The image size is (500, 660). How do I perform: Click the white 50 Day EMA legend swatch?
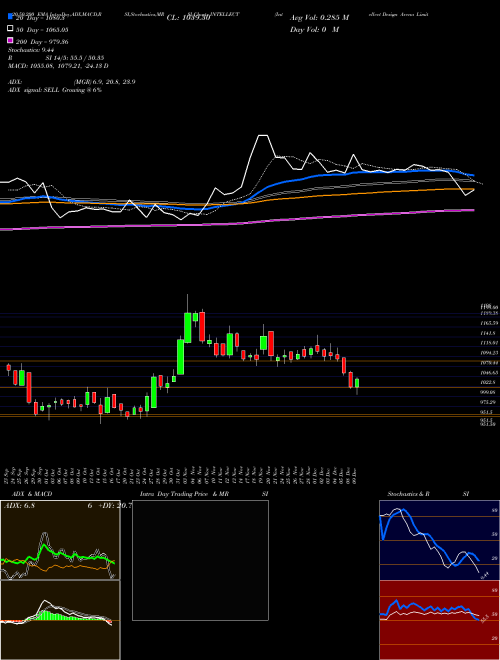click(11, 29)
